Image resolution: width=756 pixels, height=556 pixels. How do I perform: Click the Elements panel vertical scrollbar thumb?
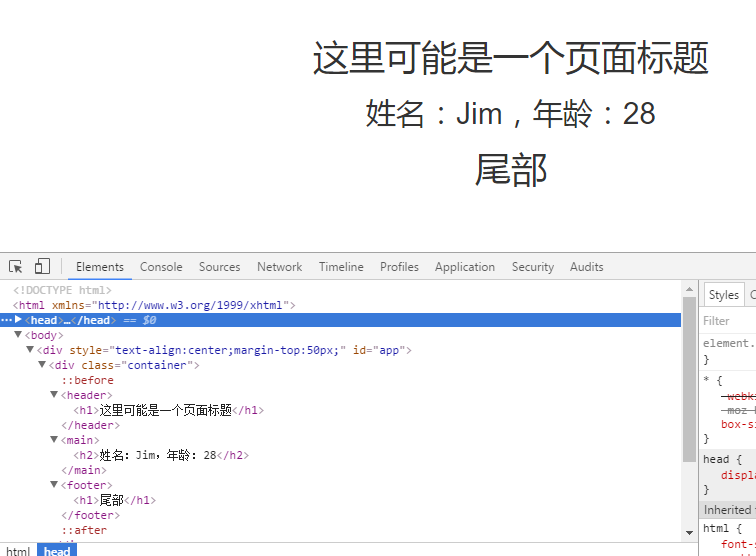coord(689,380)
